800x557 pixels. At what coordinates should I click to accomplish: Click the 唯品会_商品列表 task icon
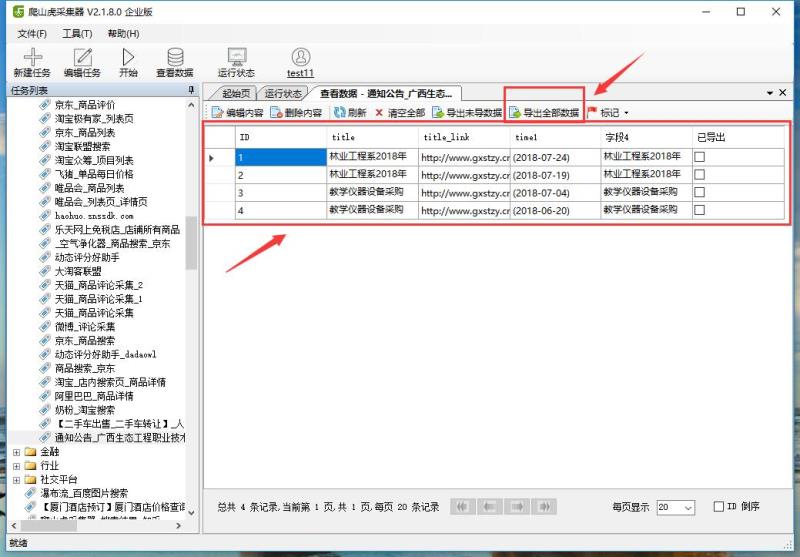45,188
